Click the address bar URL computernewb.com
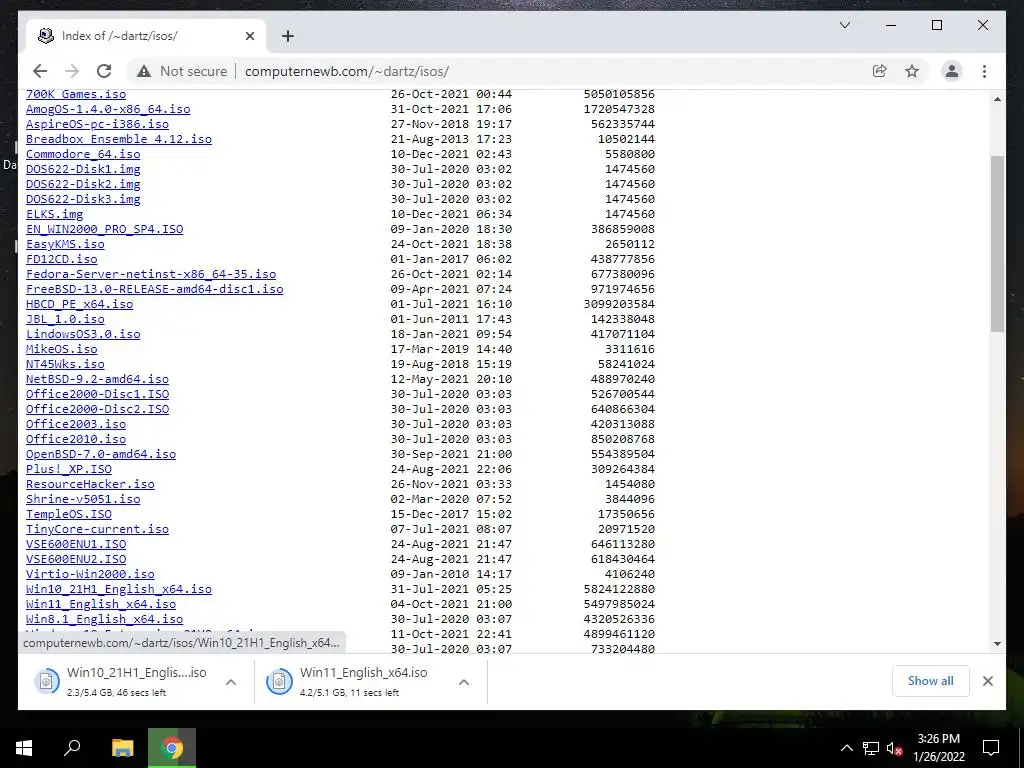1024x768 pixels. (x=347, y=71)
